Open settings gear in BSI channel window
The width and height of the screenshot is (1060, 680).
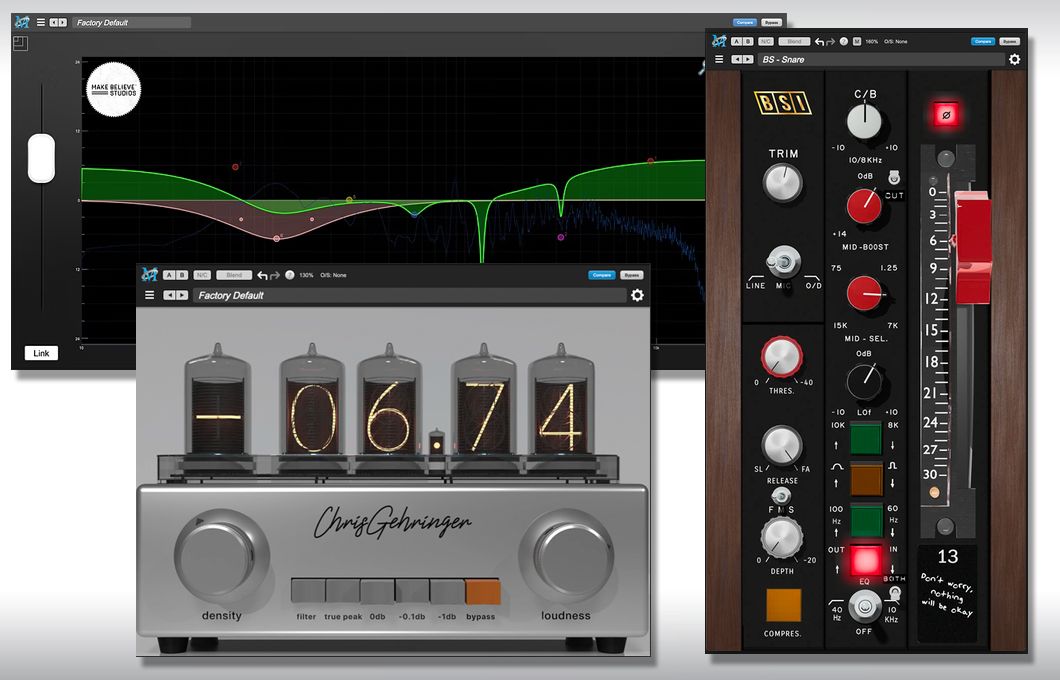pyautogui.click(x=1014, y=59)
